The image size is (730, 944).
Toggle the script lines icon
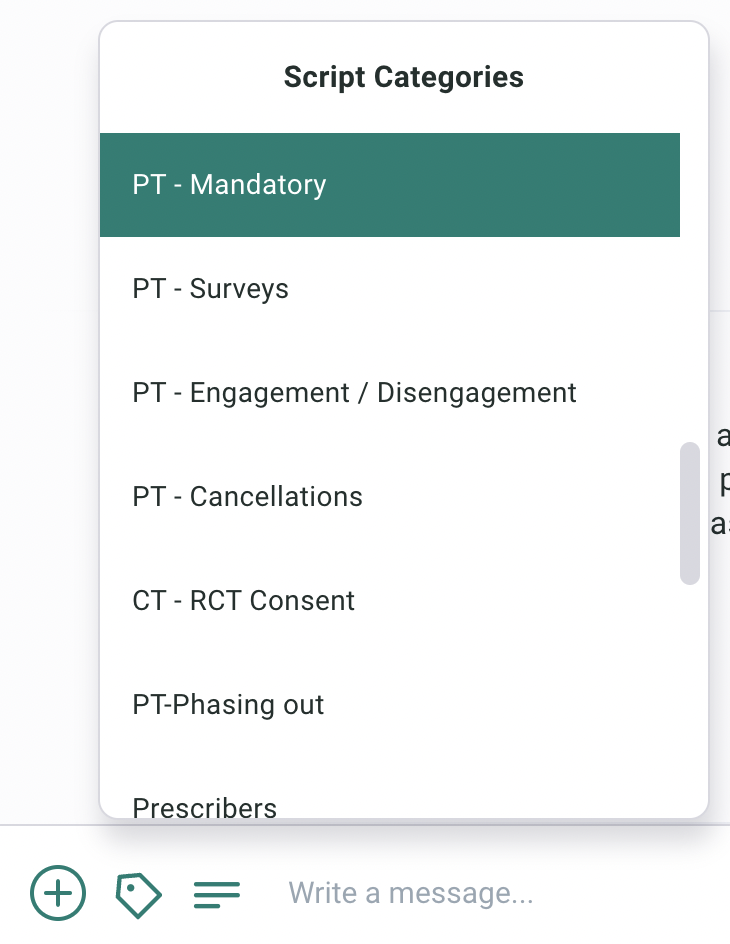[x=217, y=894]
